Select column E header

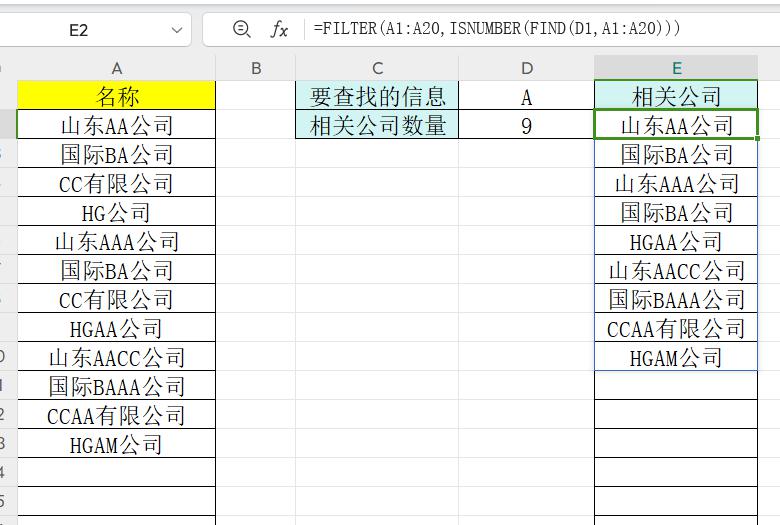pos(676,68)
